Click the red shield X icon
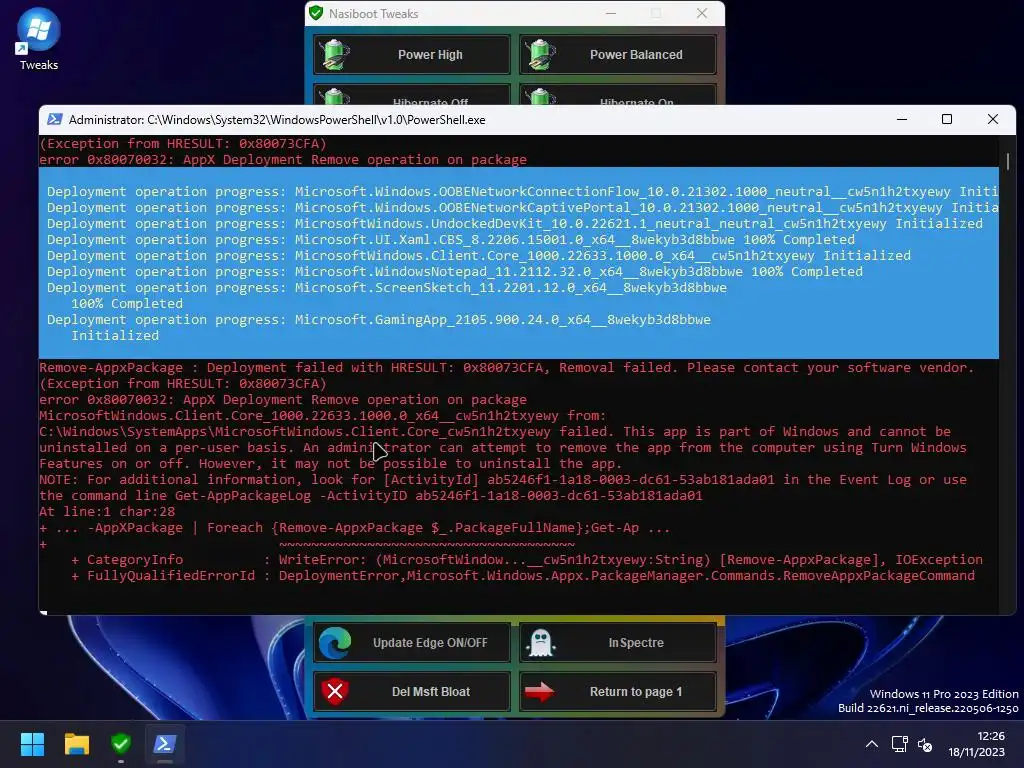Image resolution: width=1024 pixels, height=768 pixels. (x=335, y=692)
